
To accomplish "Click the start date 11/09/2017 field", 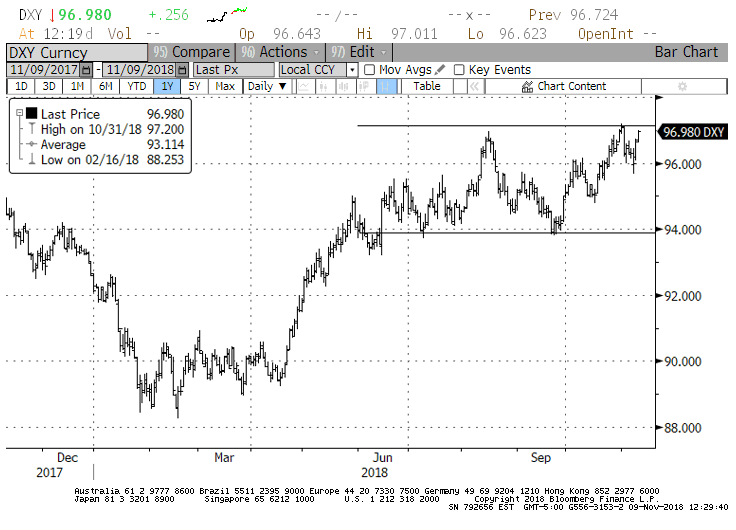I will point(44,70).
